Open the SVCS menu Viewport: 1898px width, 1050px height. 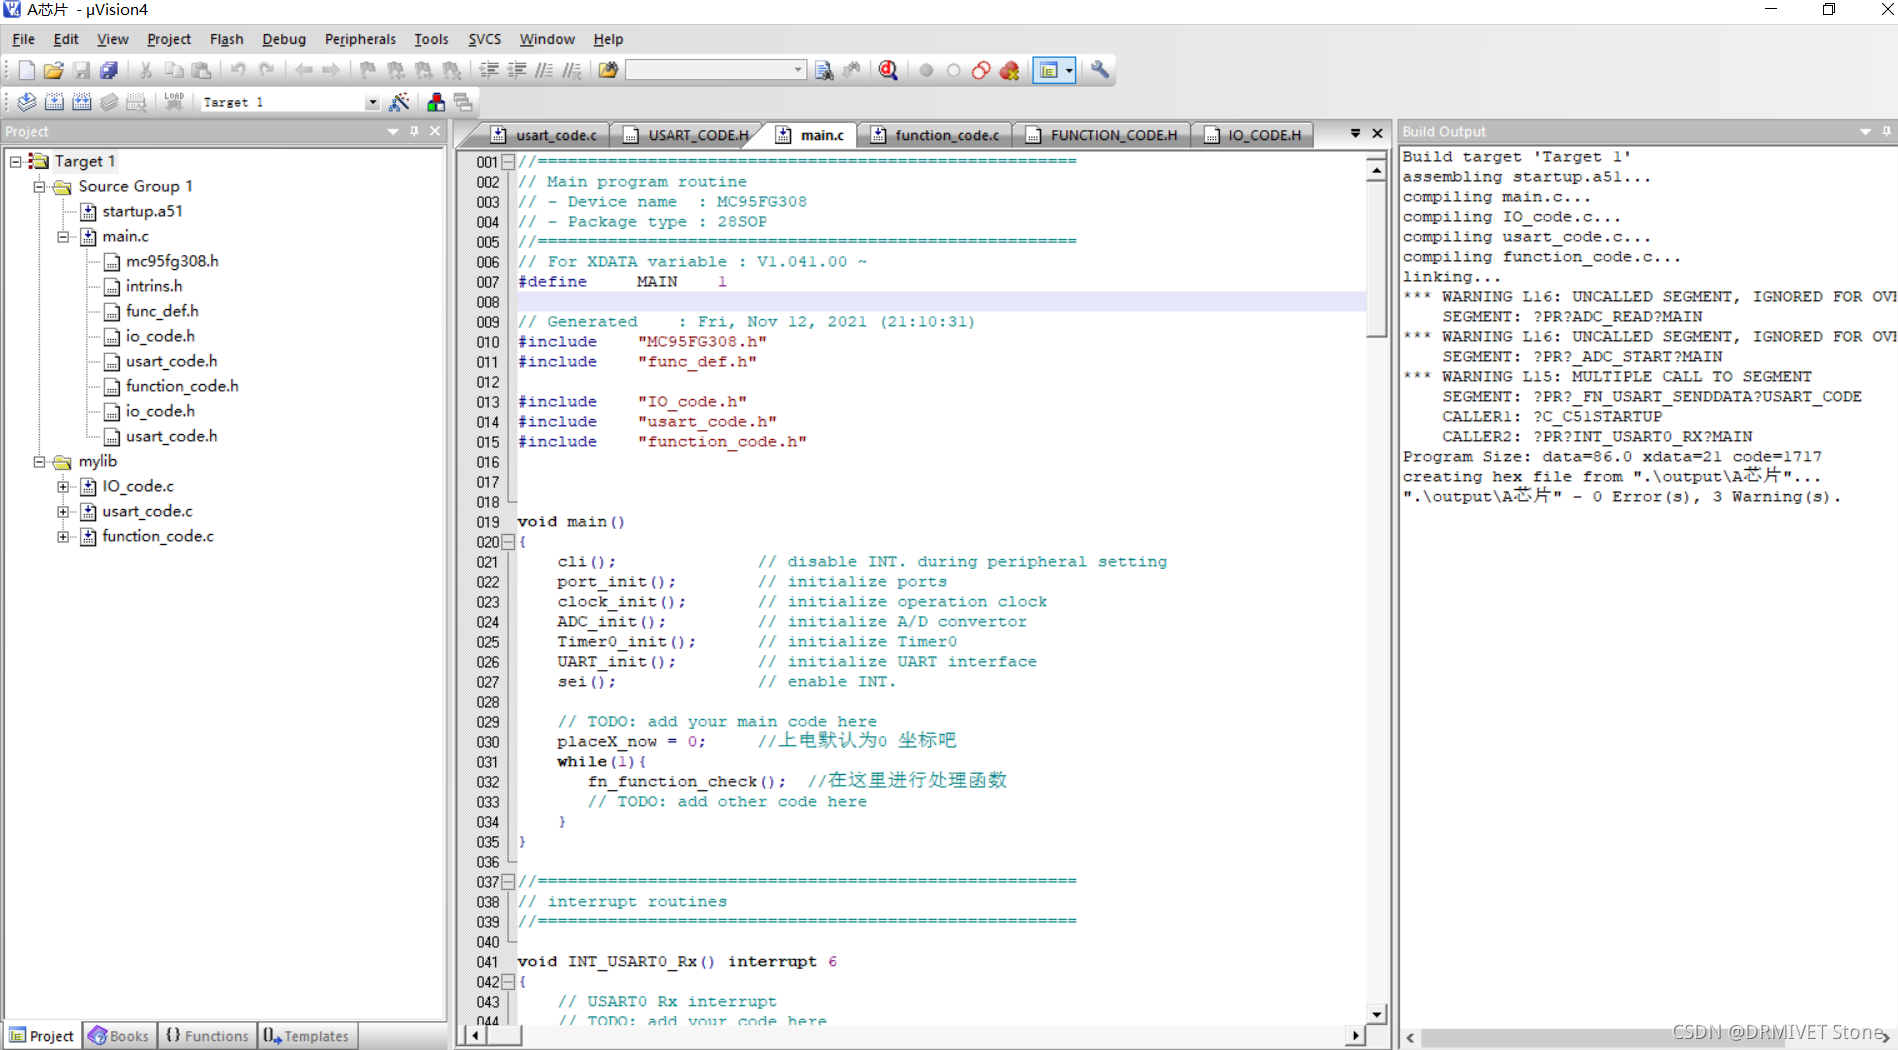(484, 39)
